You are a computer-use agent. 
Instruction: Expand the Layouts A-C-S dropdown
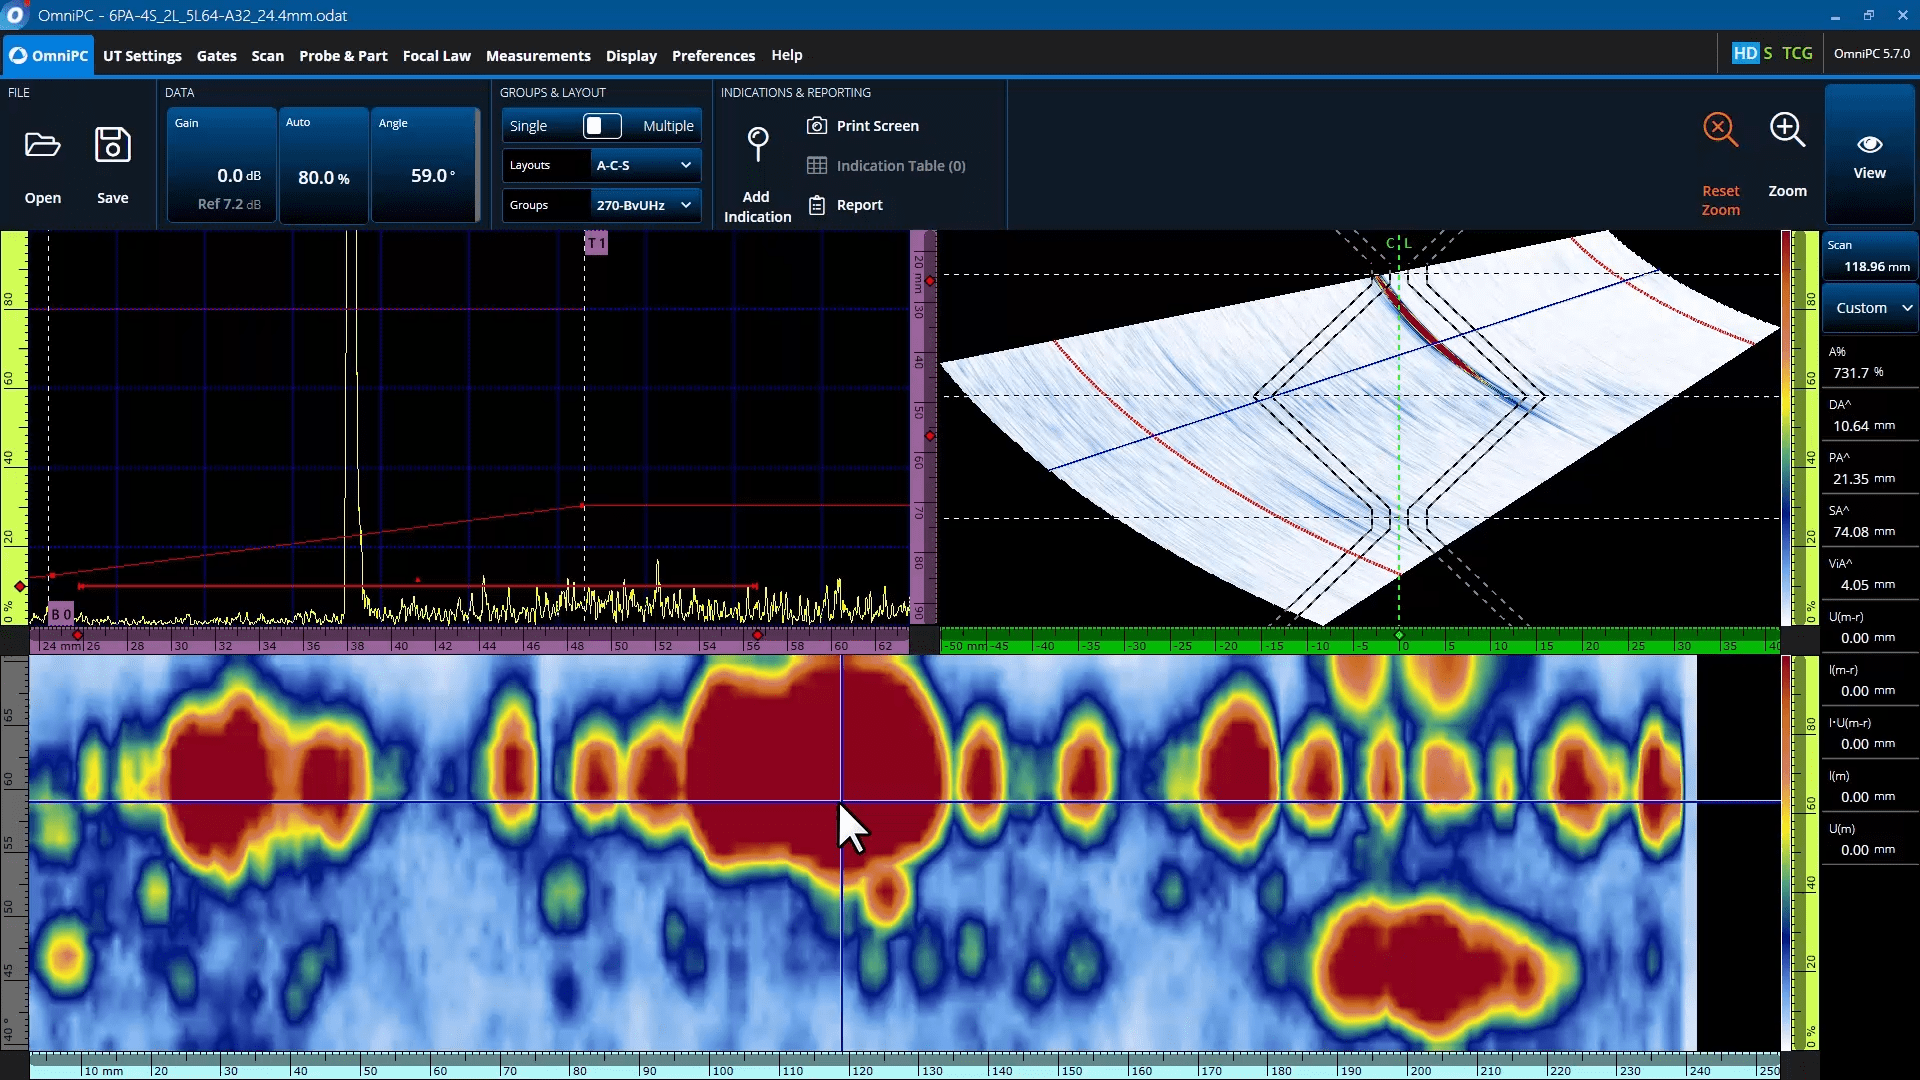[645, 165]
